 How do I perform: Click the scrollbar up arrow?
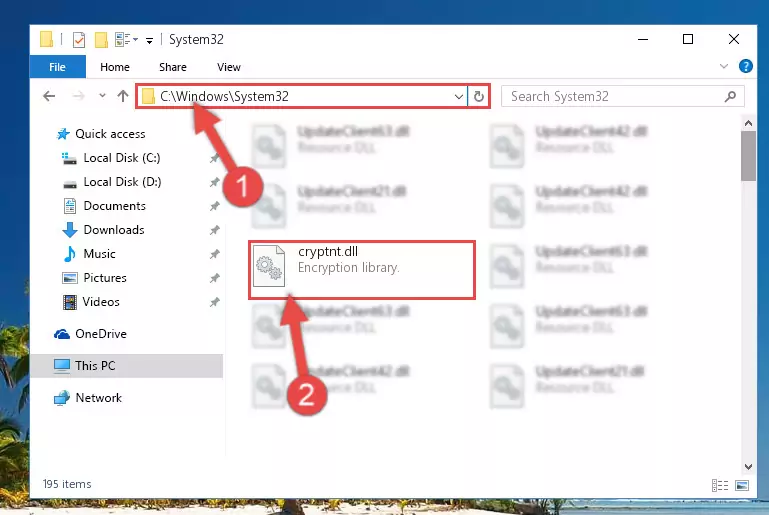click(x=748, y=123)
